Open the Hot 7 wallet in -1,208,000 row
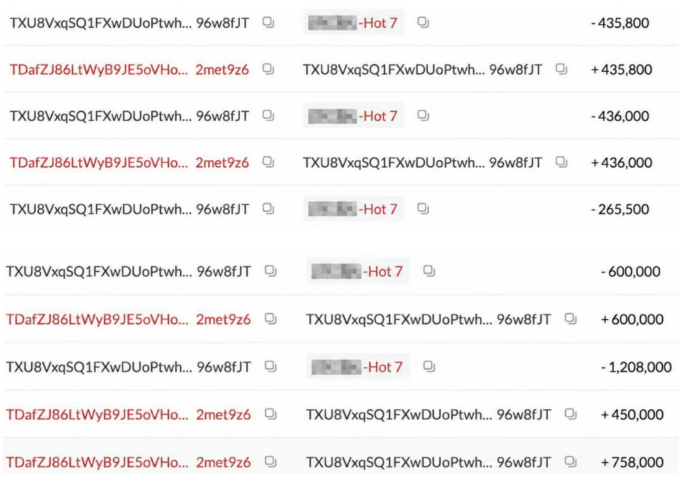Screen dimensions: 679x490 pyautogui.click(x=357, y=367)
